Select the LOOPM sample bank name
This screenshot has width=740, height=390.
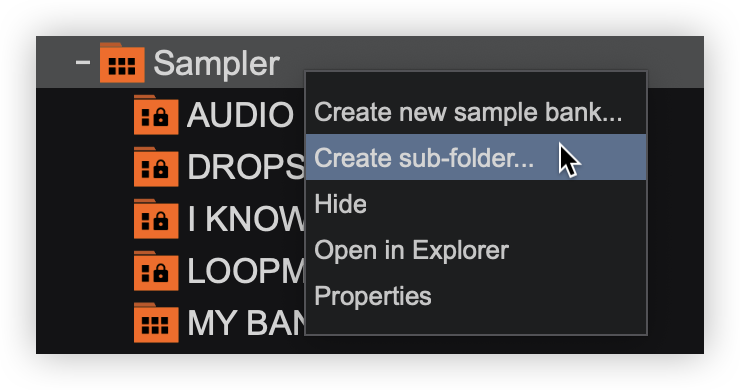point(246,271)
